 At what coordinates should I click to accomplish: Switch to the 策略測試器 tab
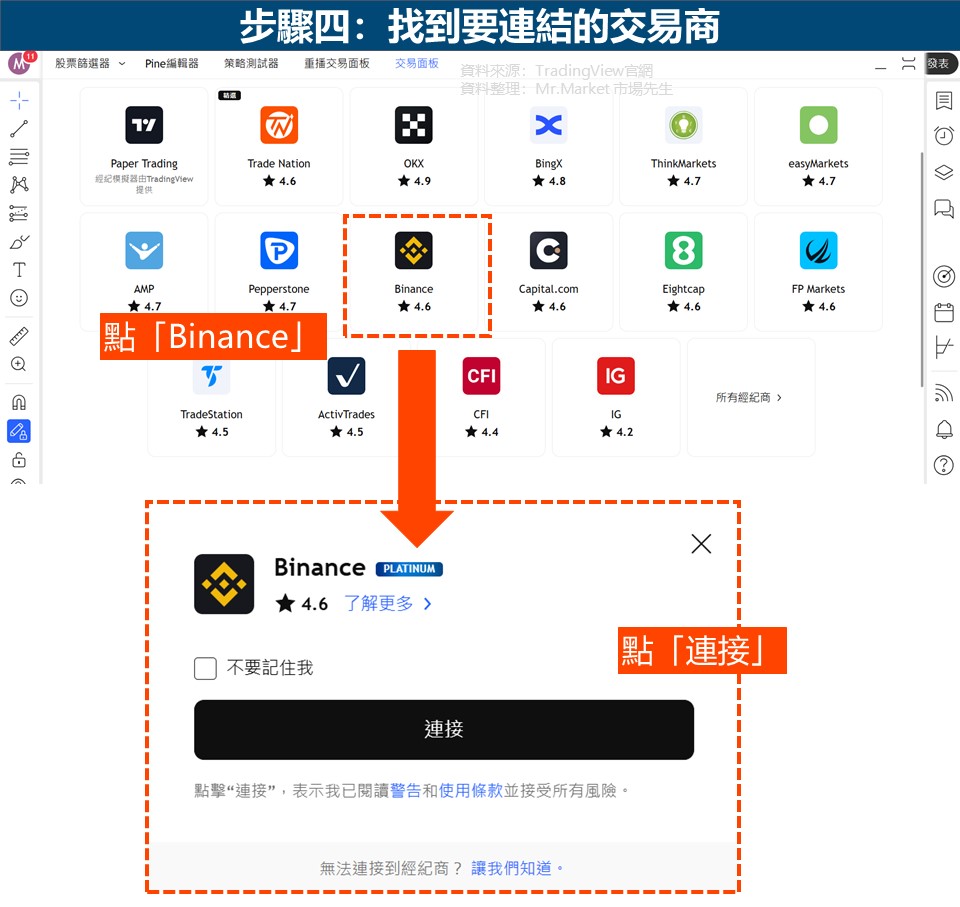coord(251,64)
